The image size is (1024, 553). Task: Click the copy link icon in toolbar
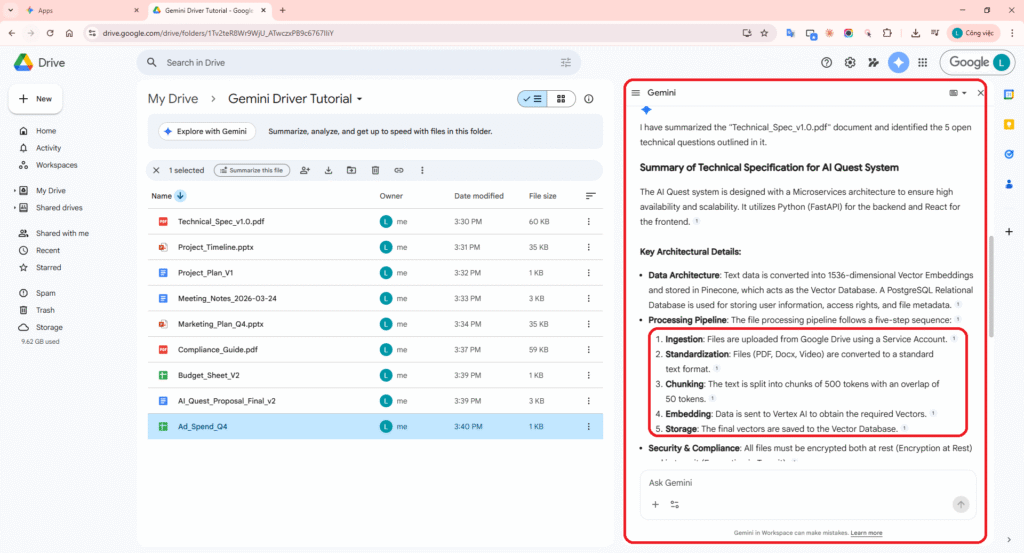(399, 170)
